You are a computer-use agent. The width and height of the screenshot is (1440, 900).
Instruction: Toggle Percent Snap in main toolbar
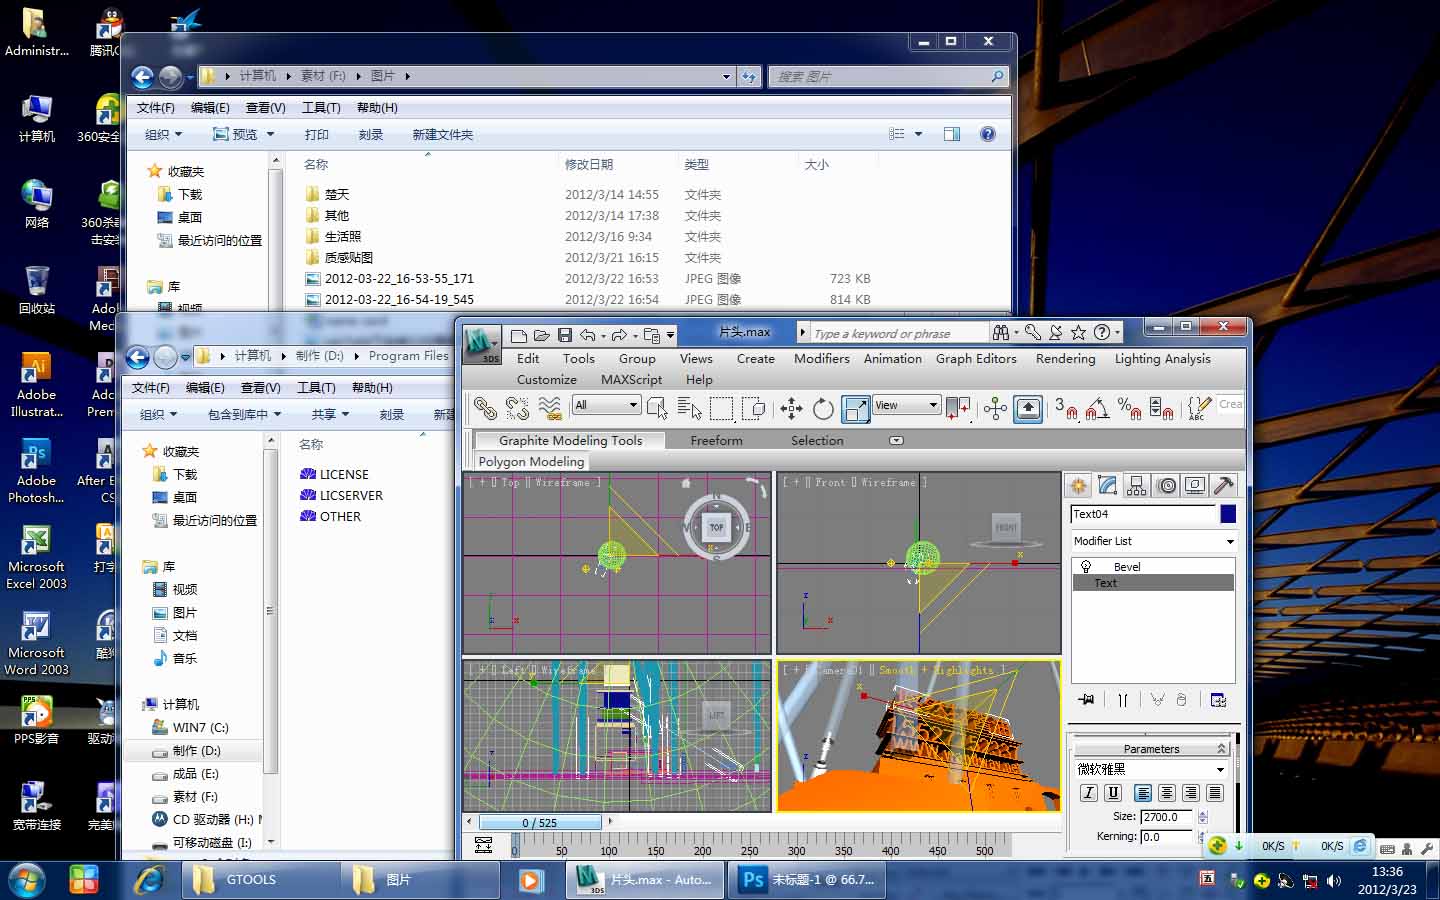[x=1130, y=408]
